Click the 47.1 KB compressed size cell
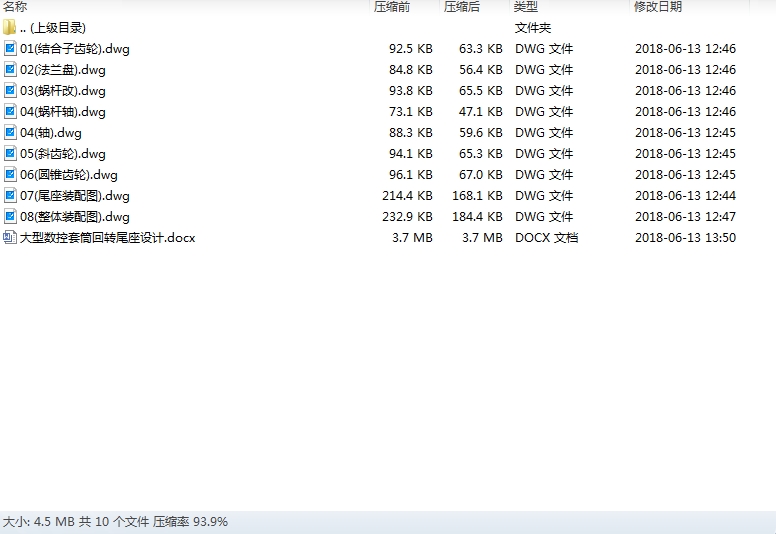The image size is (776, 534). point(481,112)
